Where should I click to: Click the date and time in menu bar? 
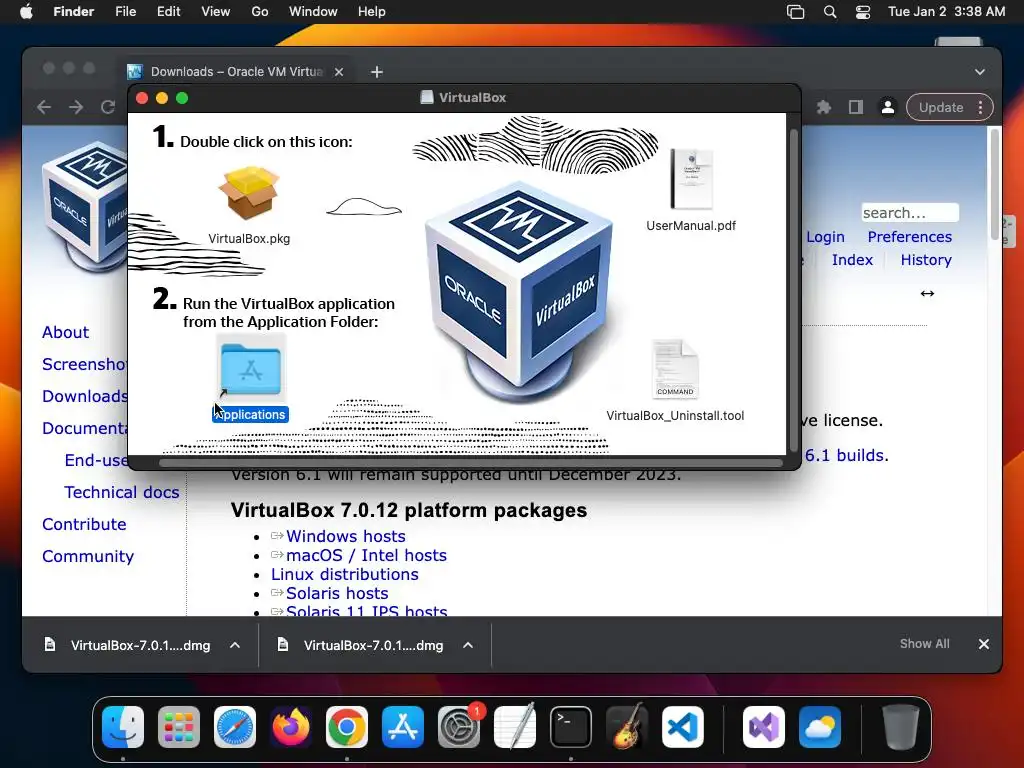pos(946,12)
